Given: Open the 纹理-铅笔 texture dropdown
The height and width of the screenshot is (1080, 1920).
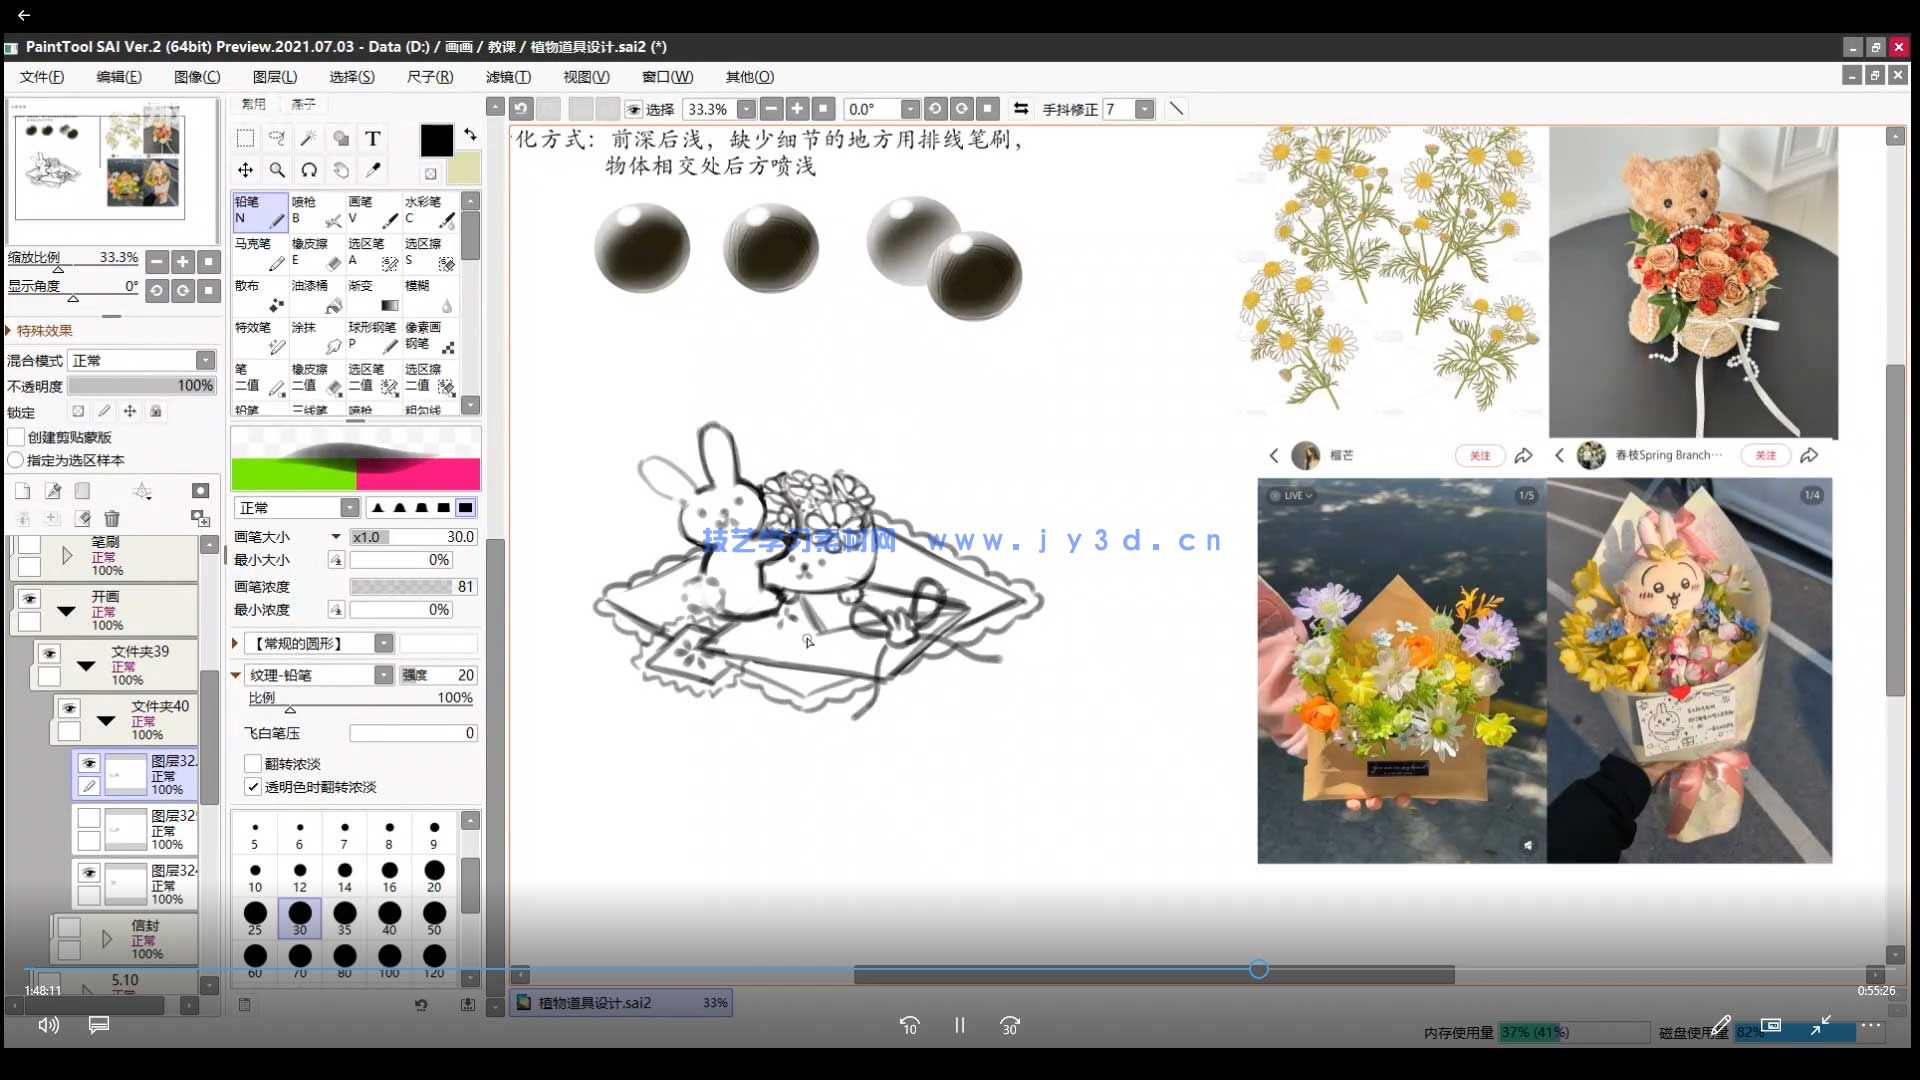Looking at the screenshot, I should (x=383, y=675).
